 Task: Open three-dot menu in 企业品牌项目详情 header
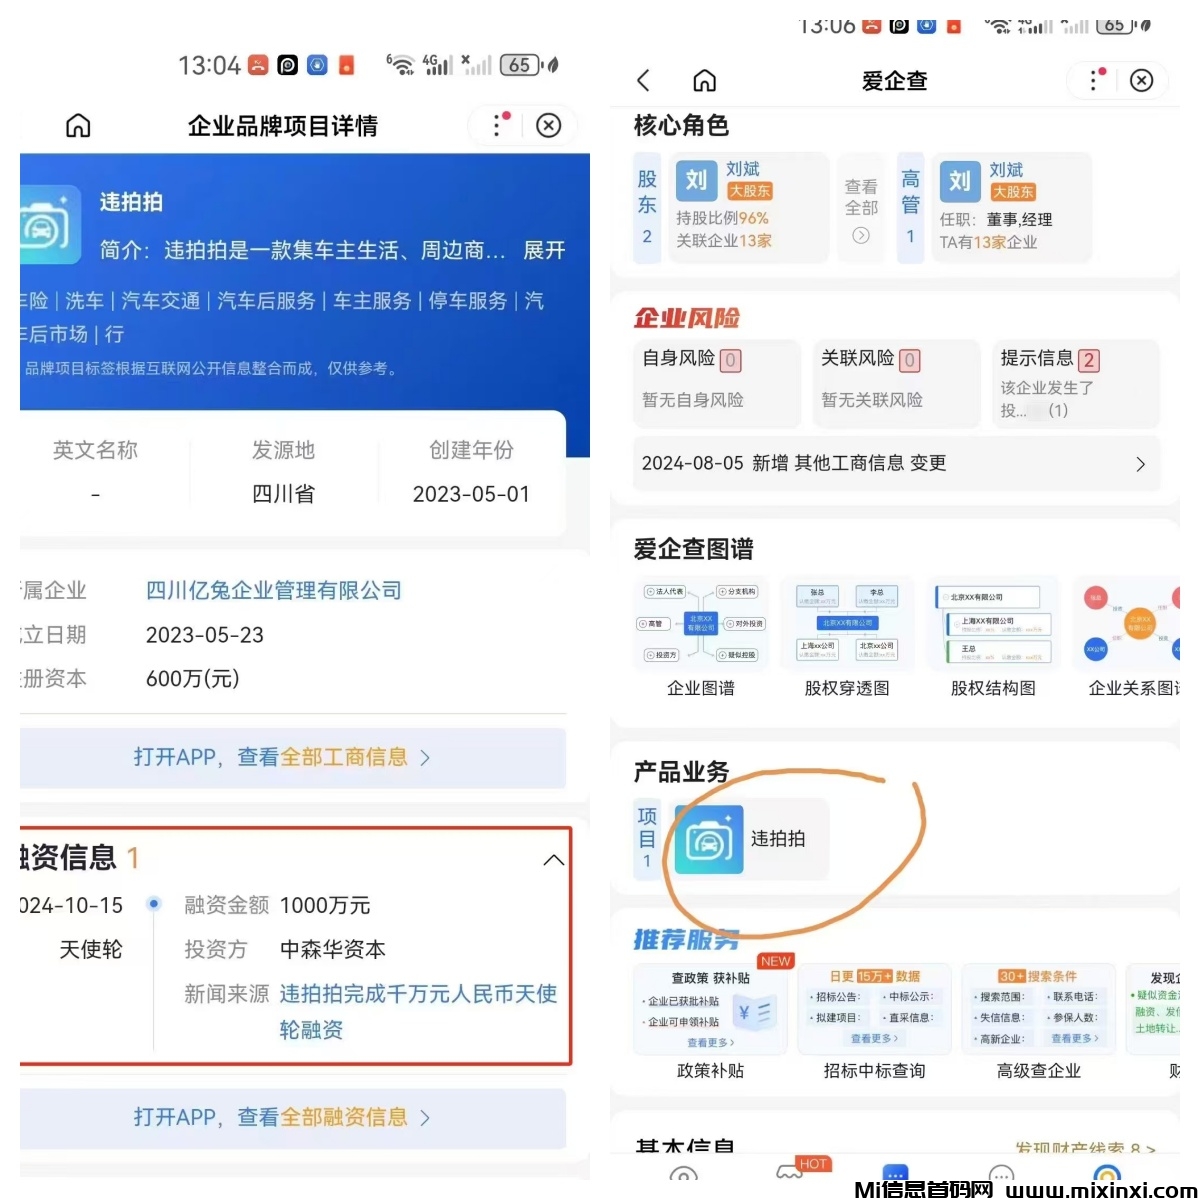point(498,125)
